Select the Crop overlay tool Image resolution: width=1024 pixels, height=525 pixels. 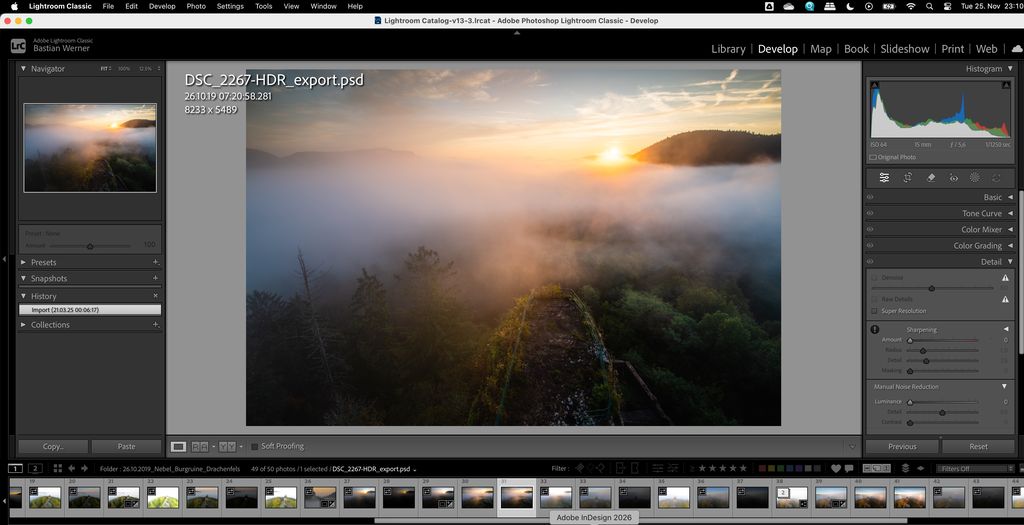(907, 177)
